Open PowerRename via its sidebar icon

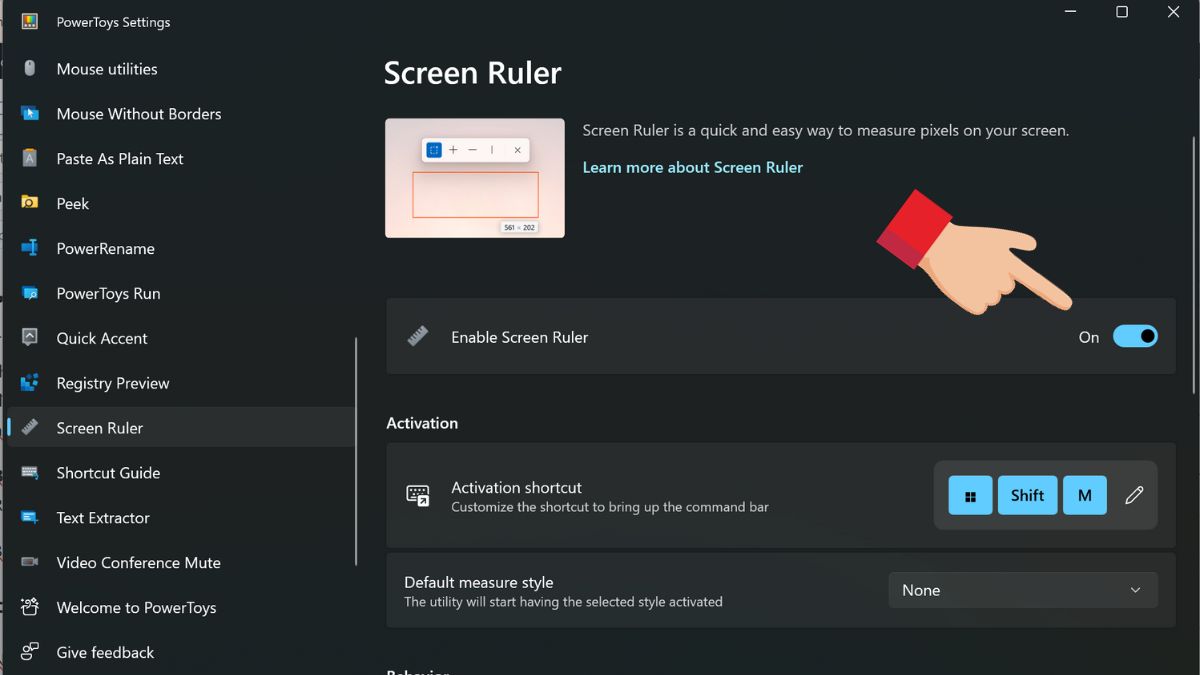tap(30, 249)
